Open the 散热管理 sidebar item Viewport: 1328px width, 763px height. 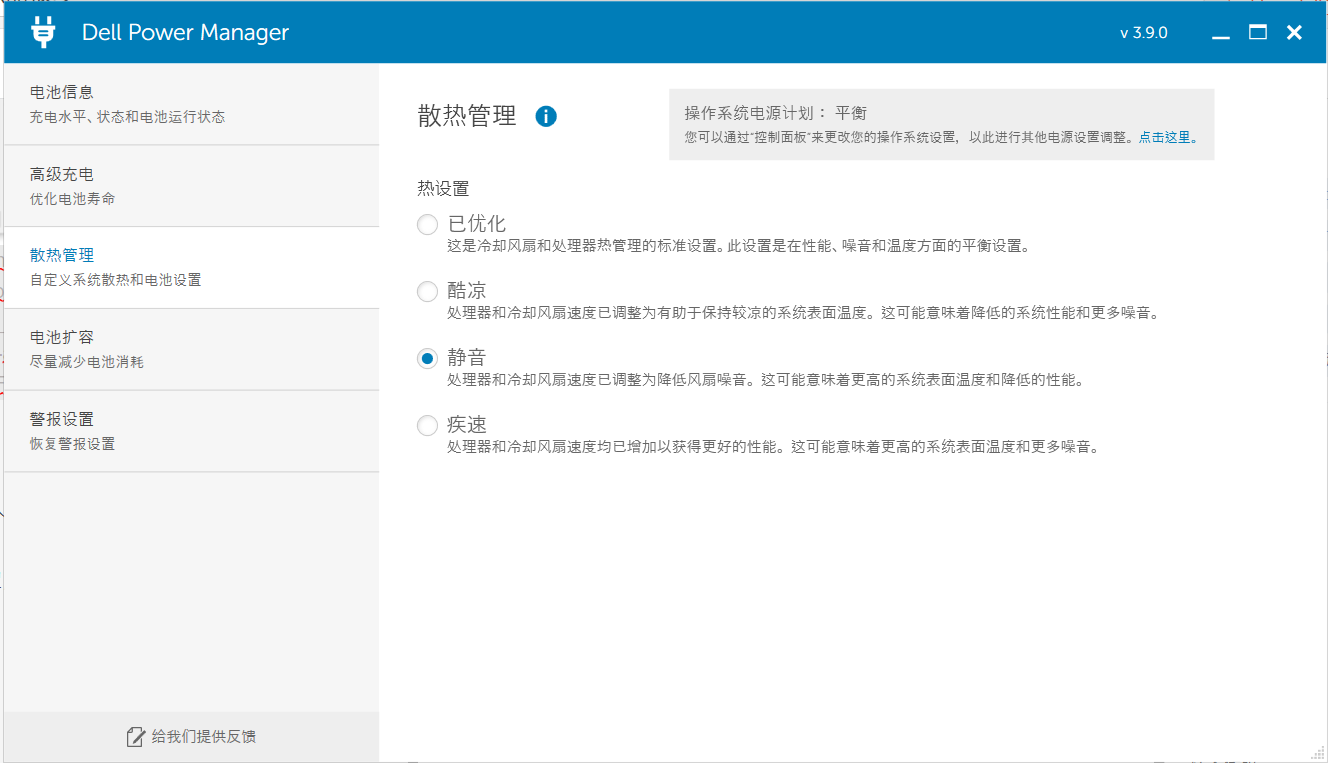192,268
